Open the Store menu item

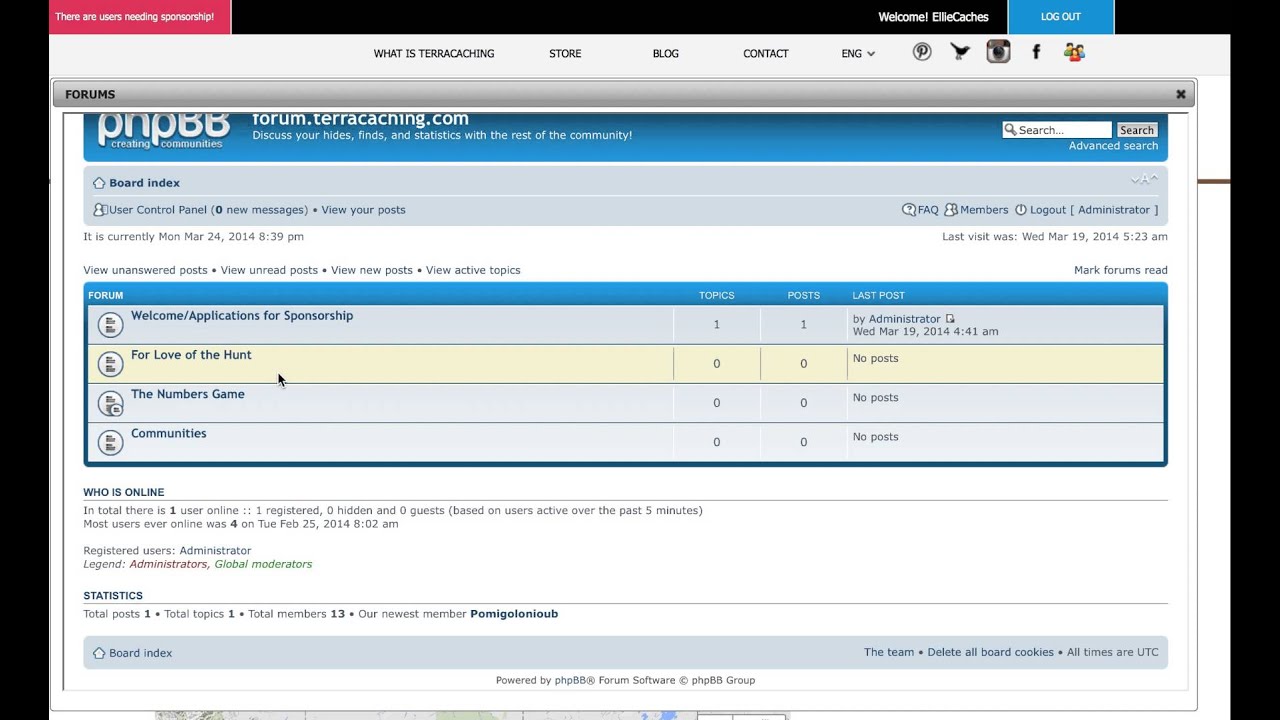pos(565,54)
